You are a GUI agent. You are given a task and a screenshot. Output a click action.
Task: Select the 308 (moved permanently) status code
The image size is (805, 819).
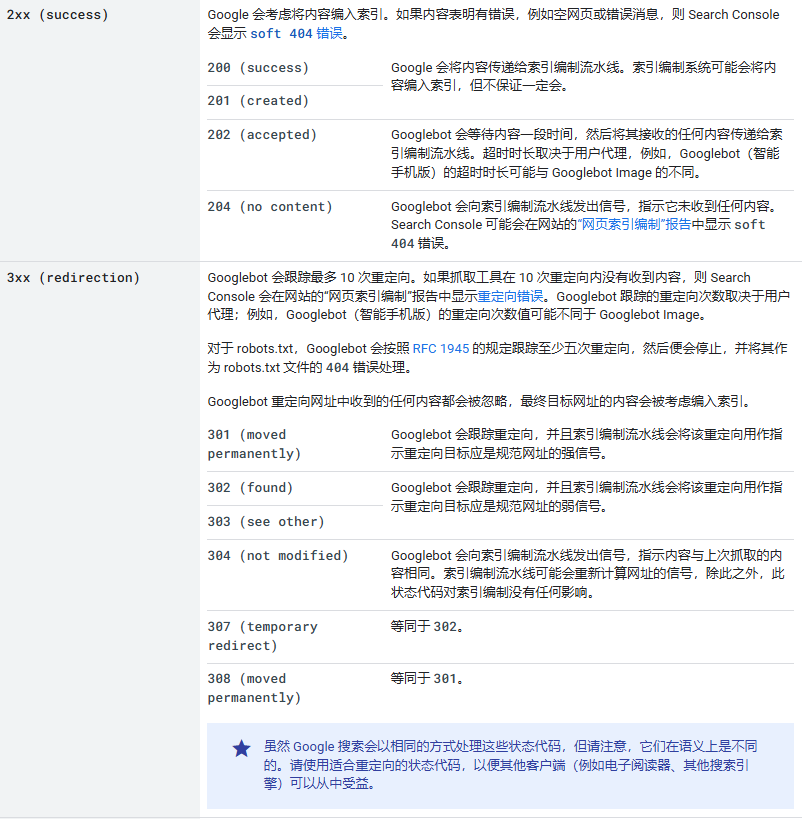coord(254,688)
